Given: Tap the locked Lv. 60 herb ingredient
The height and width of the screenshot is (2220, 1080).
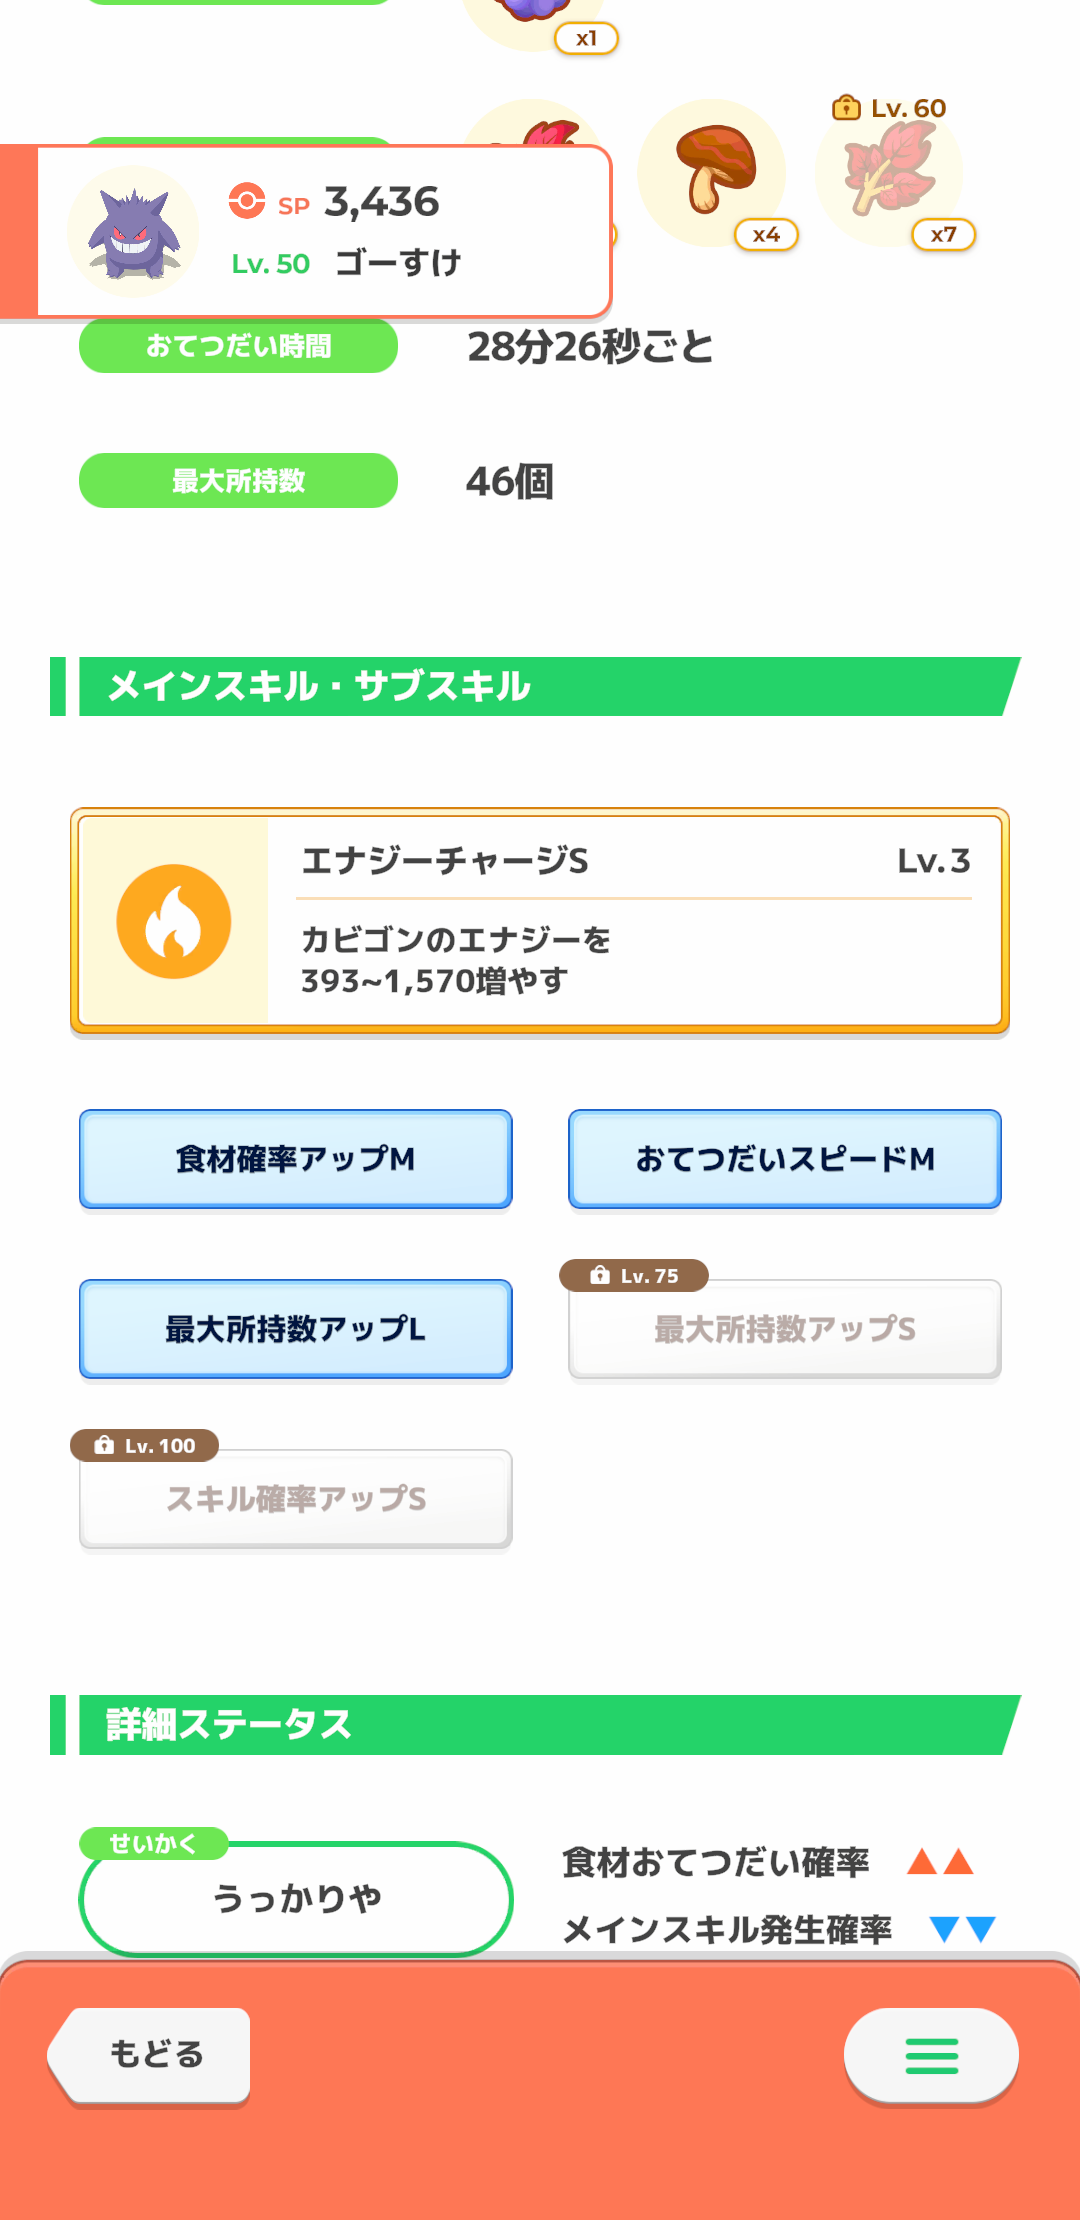Looking at the screenshot, I should [890, 172].
